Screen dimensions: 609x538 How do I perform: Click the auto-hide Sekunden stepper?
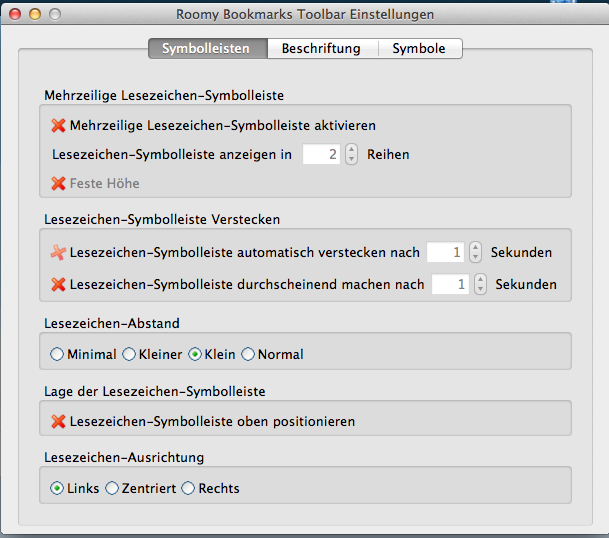(x=475, y=253)
